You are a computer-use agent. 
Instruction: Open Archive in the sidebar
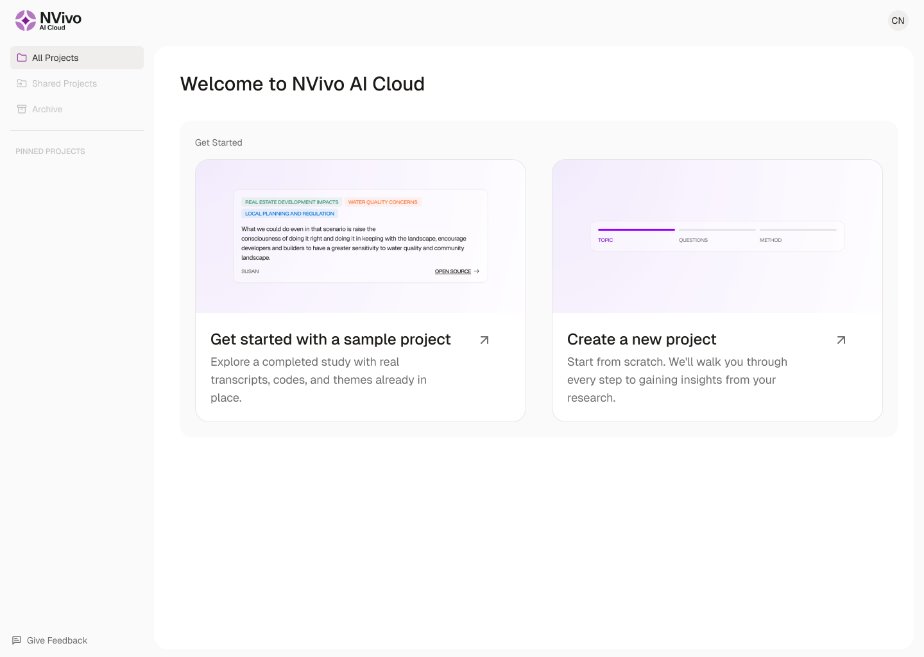77,109
